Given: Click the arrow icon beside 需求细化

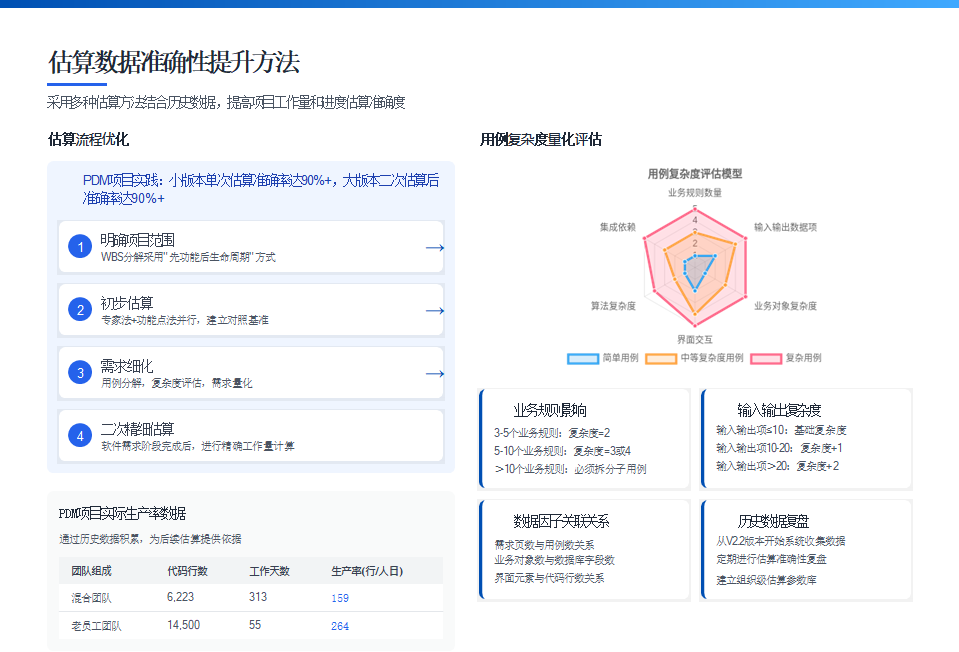Looking at the screenshot, I should coord(436,373).
